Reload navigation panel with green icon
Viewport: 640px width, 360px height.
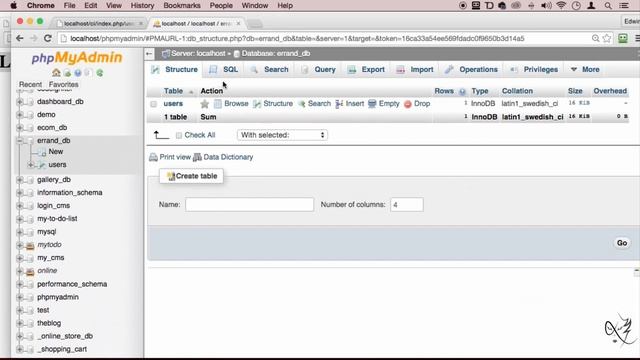100,73
